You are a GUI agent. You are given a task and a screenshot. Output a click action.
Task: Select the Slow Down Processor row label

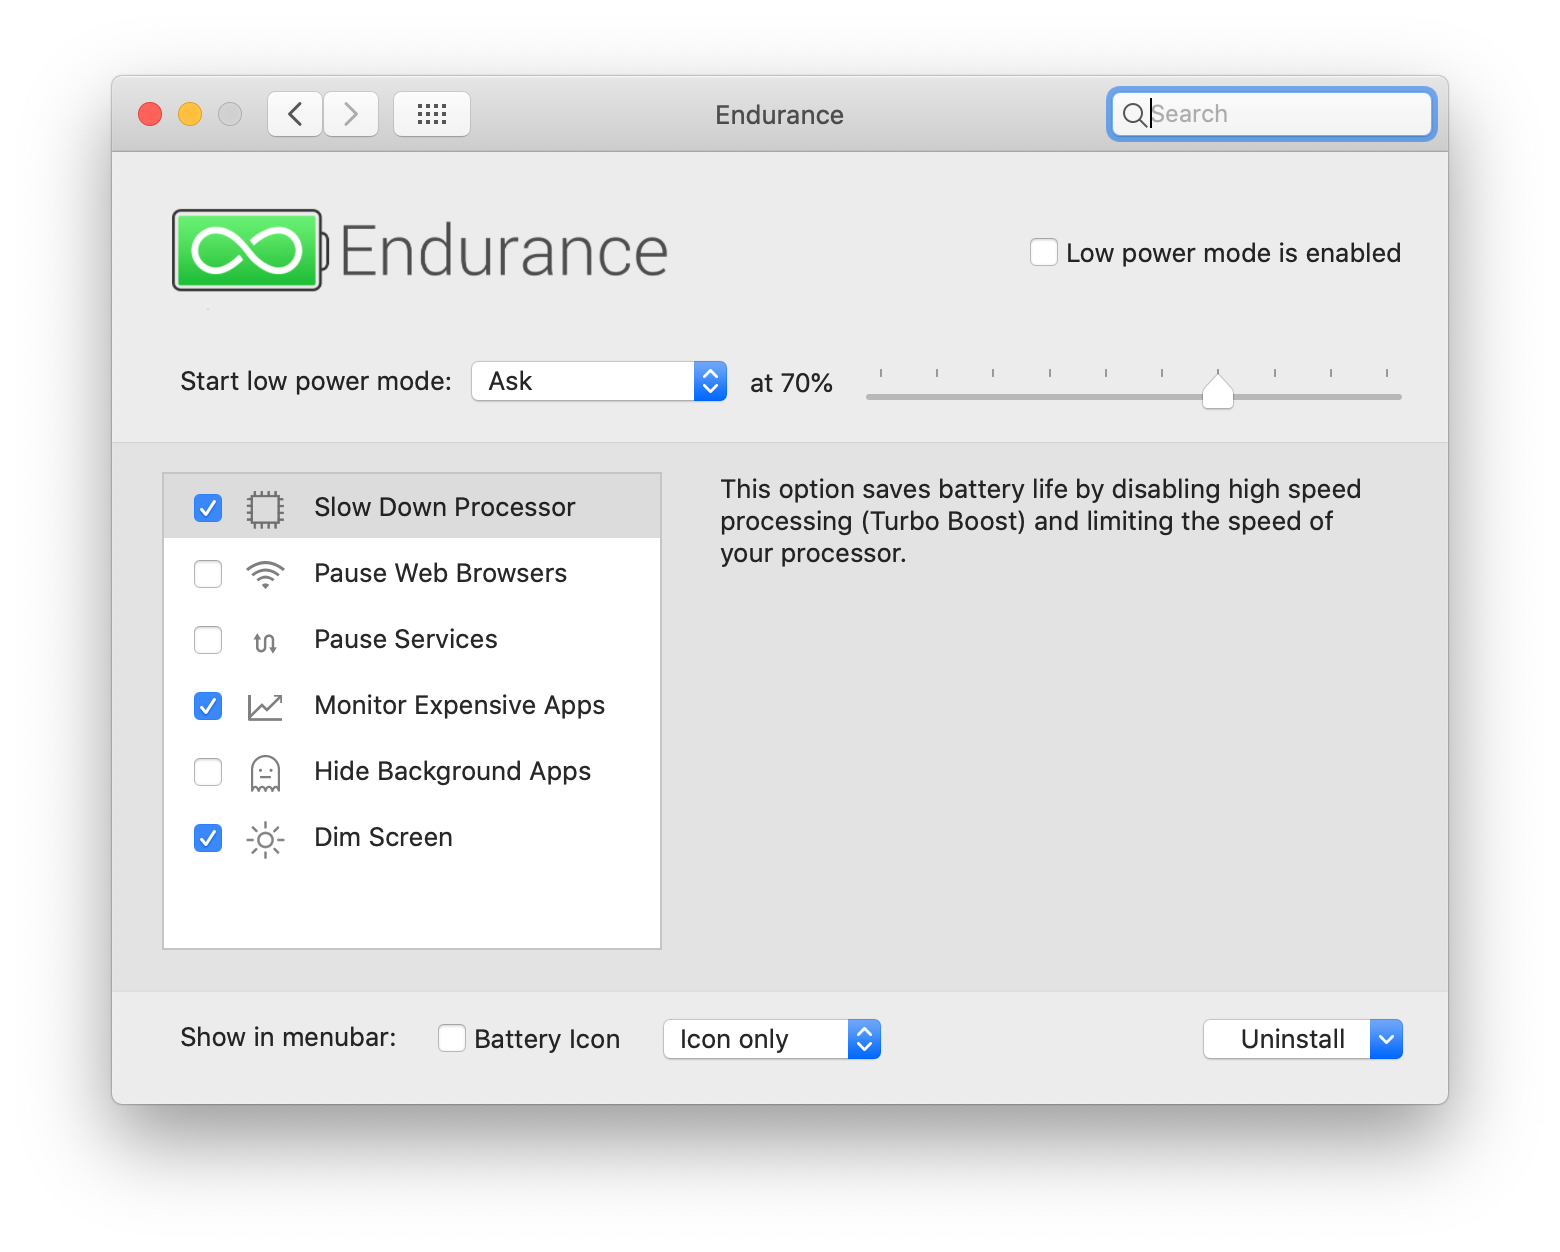[445, 507]
